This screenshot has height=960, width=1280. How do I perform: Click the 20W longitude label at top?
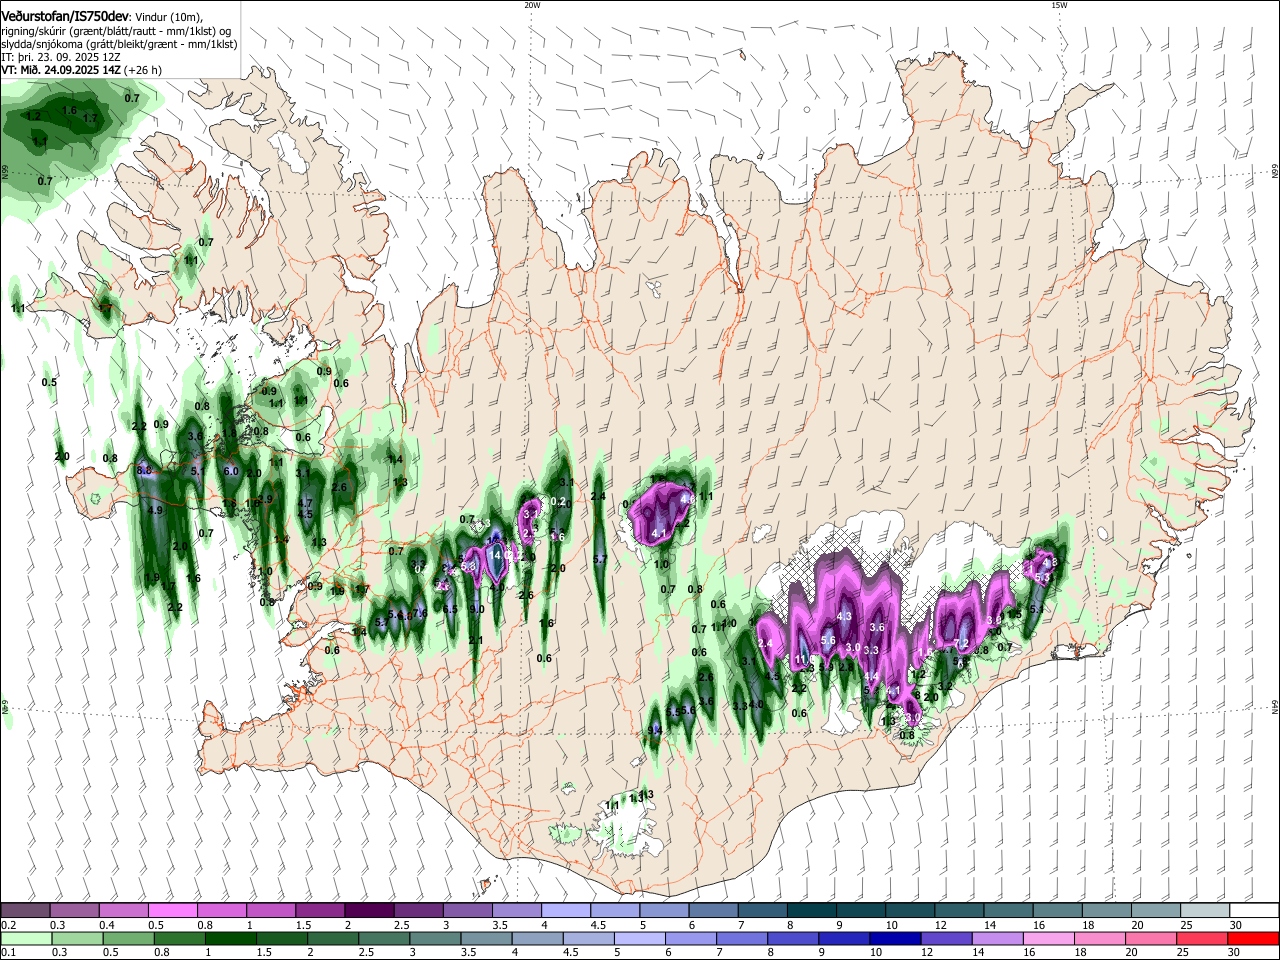pyautogui.click(x=532, y=5)
